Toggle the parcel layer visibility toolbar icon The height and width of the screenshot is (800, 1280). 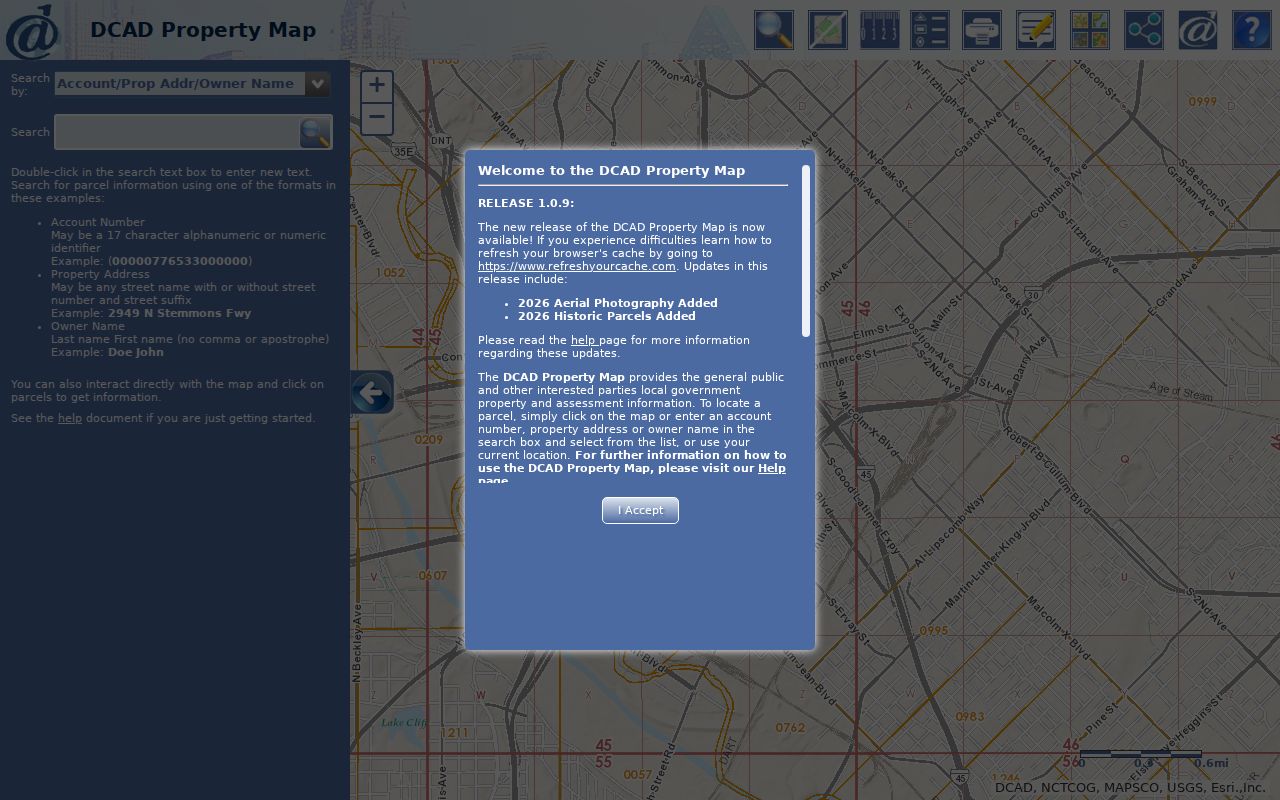[828, 30]
